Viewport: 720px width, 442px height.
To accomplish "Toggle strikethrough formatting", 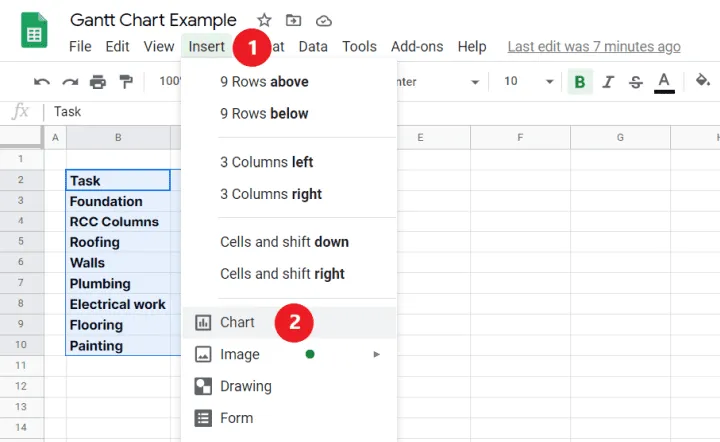I will pos(636,82).
